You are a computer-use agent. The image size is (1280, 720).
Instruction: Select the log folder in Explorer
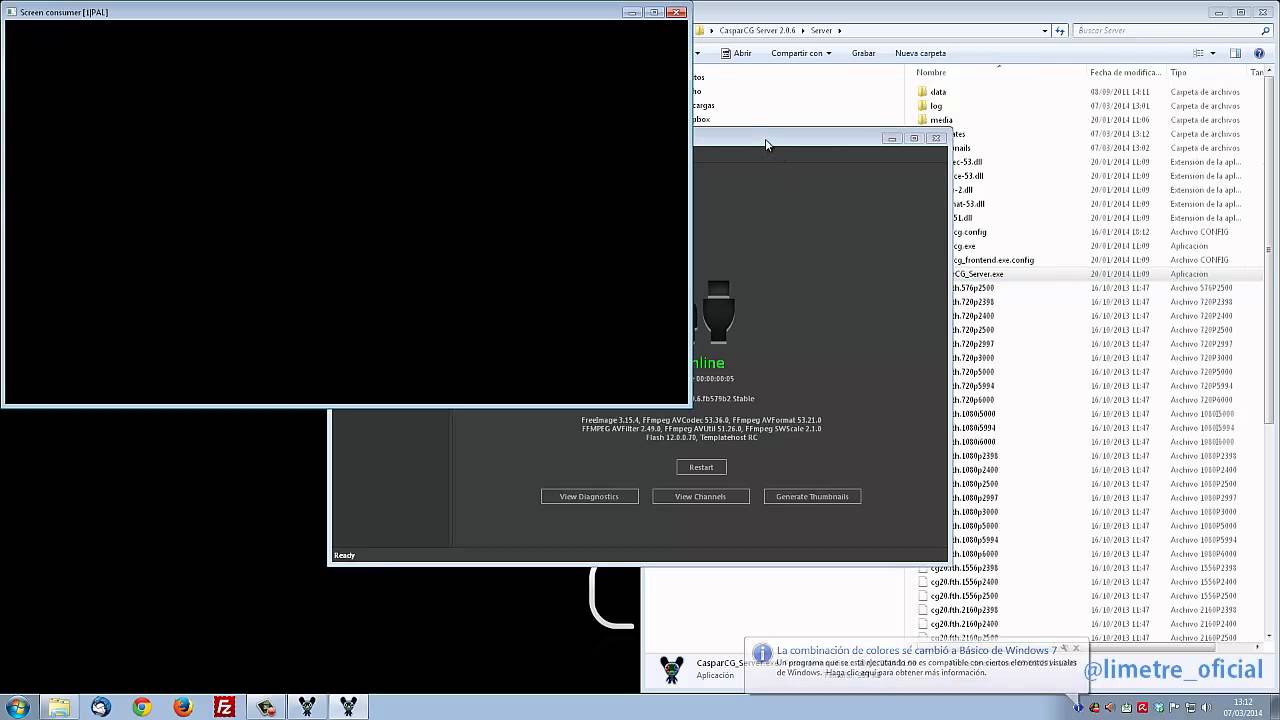[x=936, y=106]
